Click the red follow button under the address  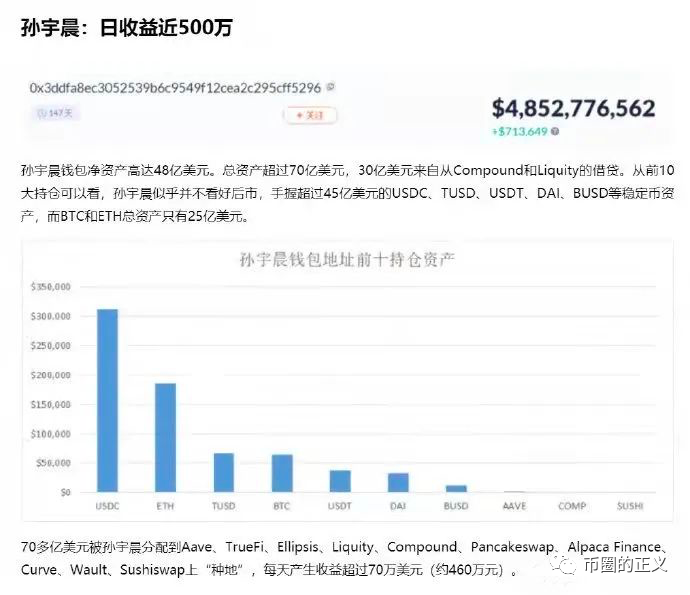pos(310,115)
